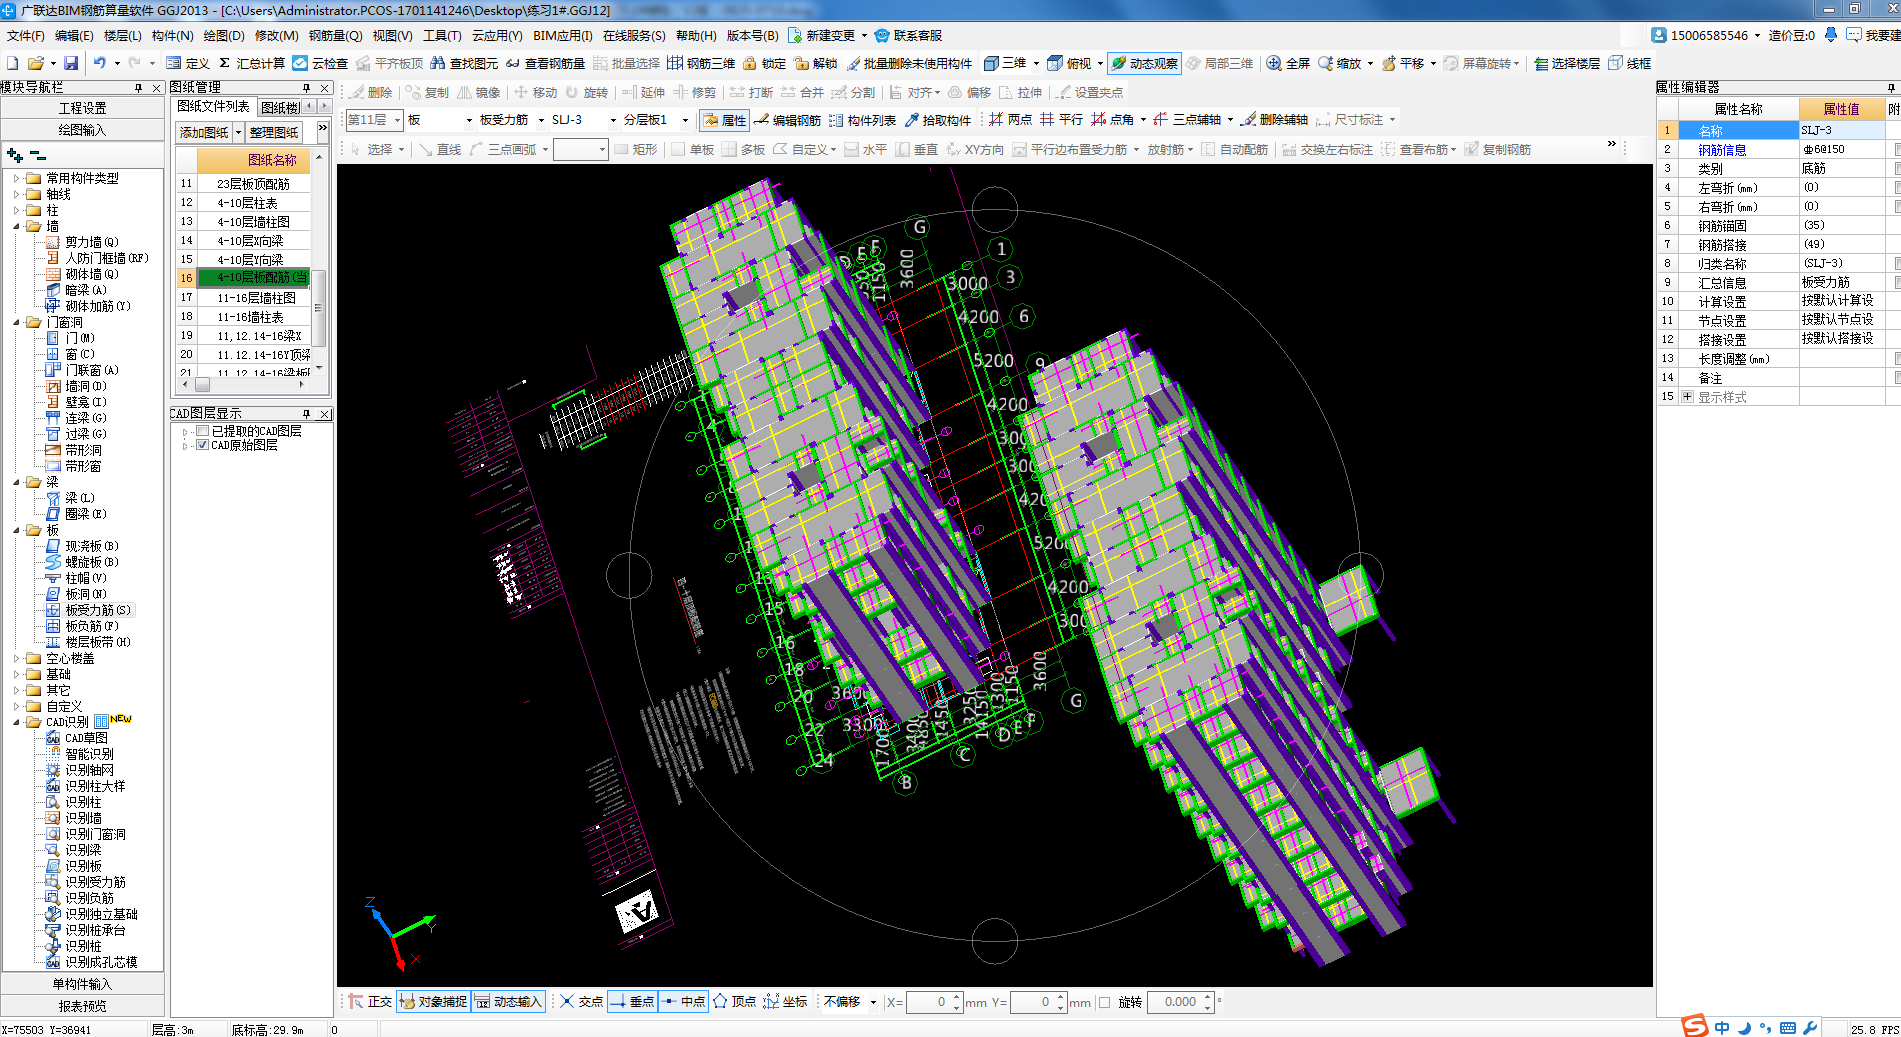The width and height of the screenshot is (1901, 1037).
Task: Click the 绘图输入 button
Action: 83,130
